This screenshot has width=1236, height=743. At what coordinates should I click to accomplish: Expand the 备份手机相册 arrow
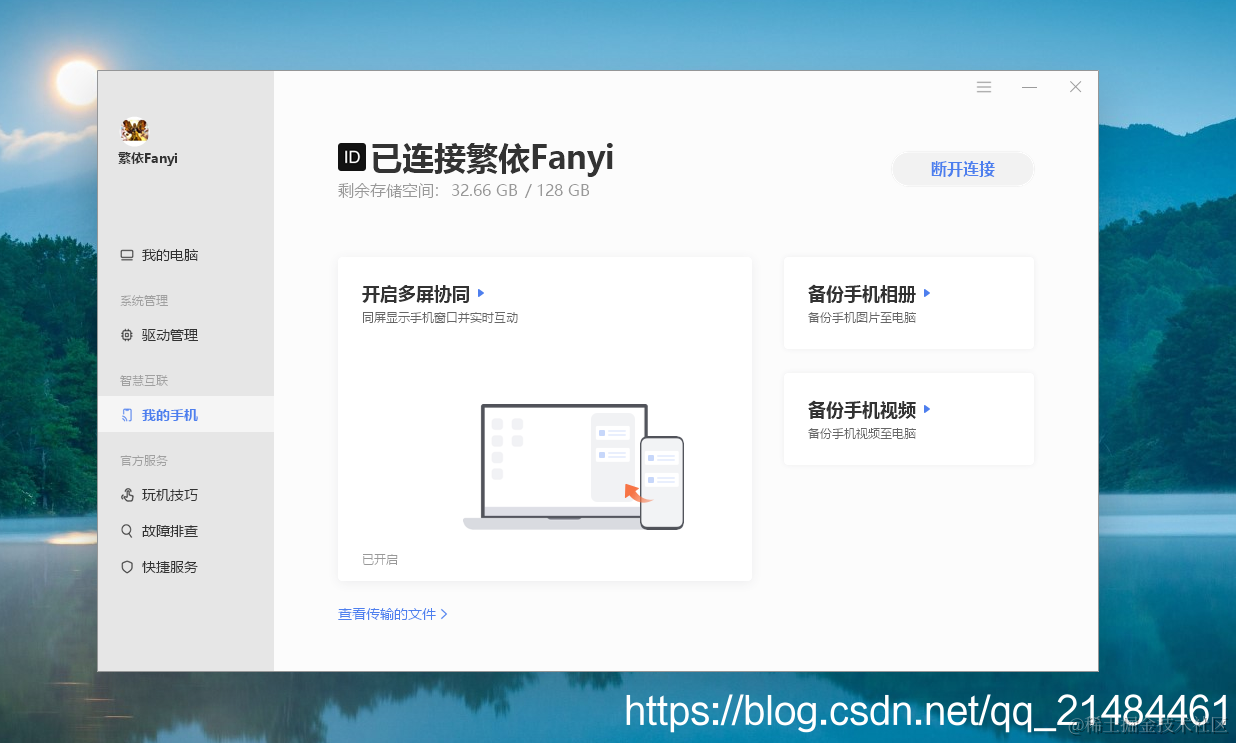pyautogui.click(x=926, y=293)
